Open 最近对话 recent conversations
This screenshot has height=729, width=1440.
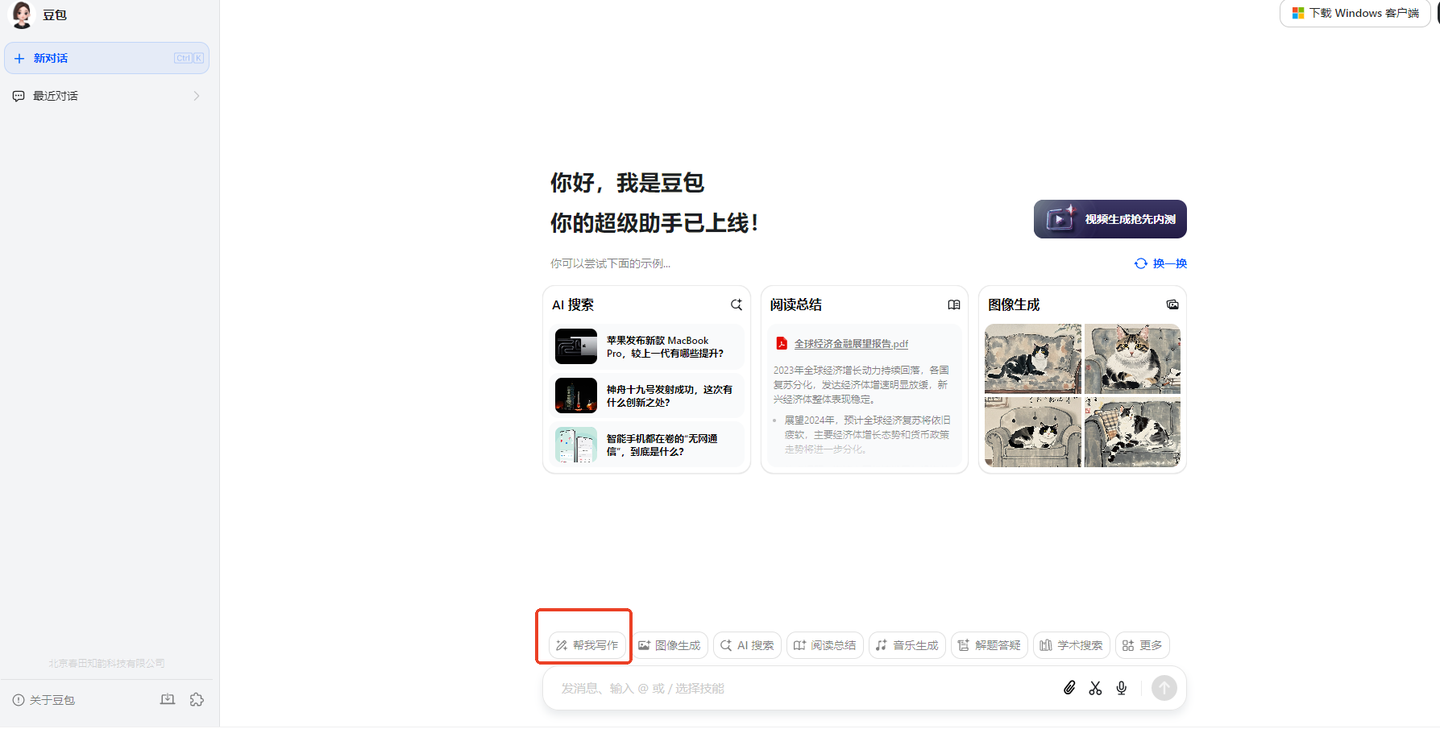click(x=106, y=96)
